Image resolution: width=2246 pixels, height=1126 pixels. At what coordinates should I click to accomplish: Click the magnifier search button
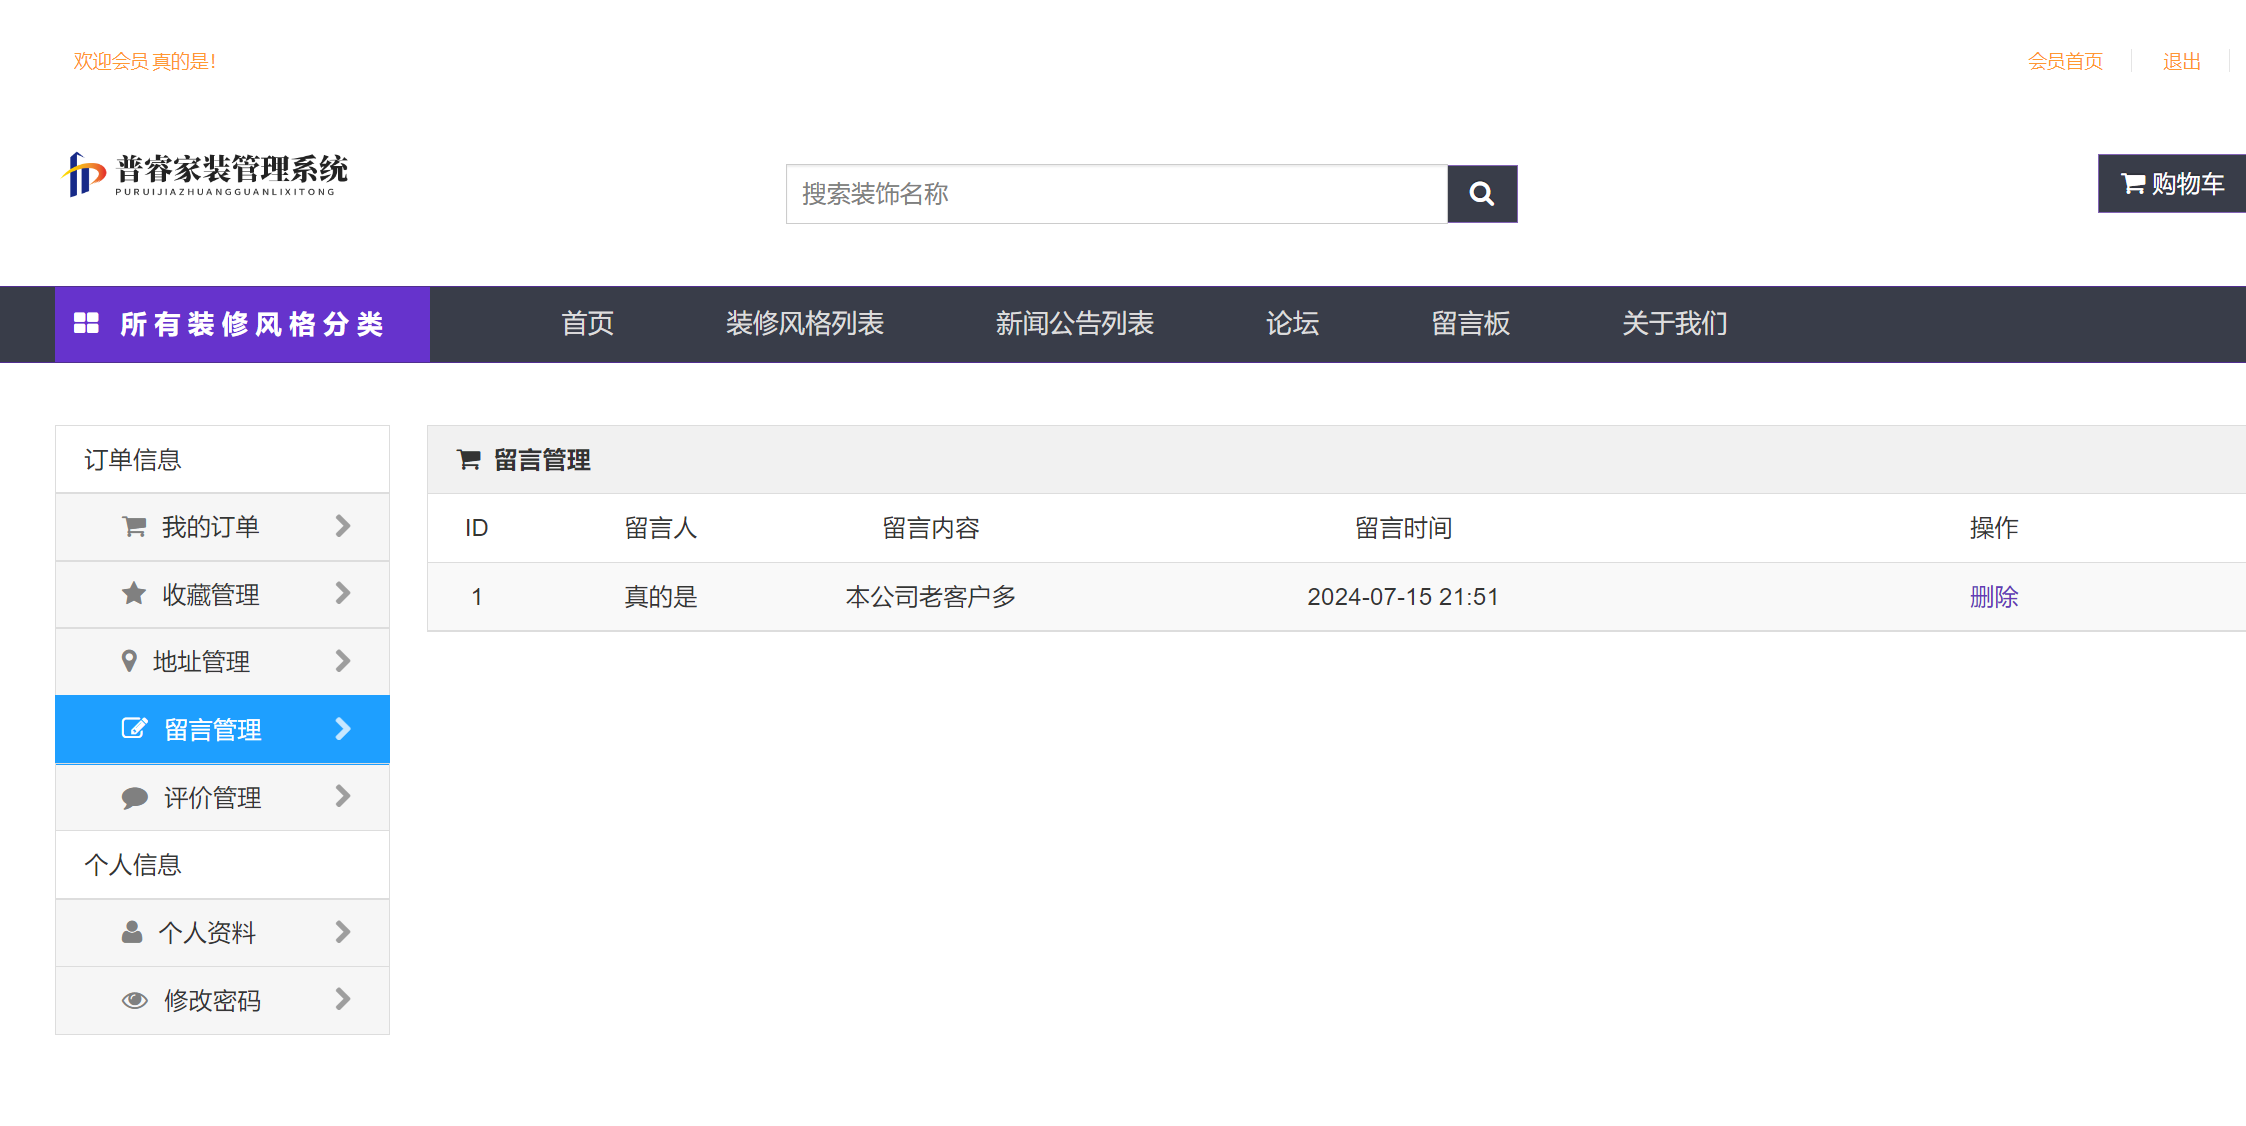1482,194
